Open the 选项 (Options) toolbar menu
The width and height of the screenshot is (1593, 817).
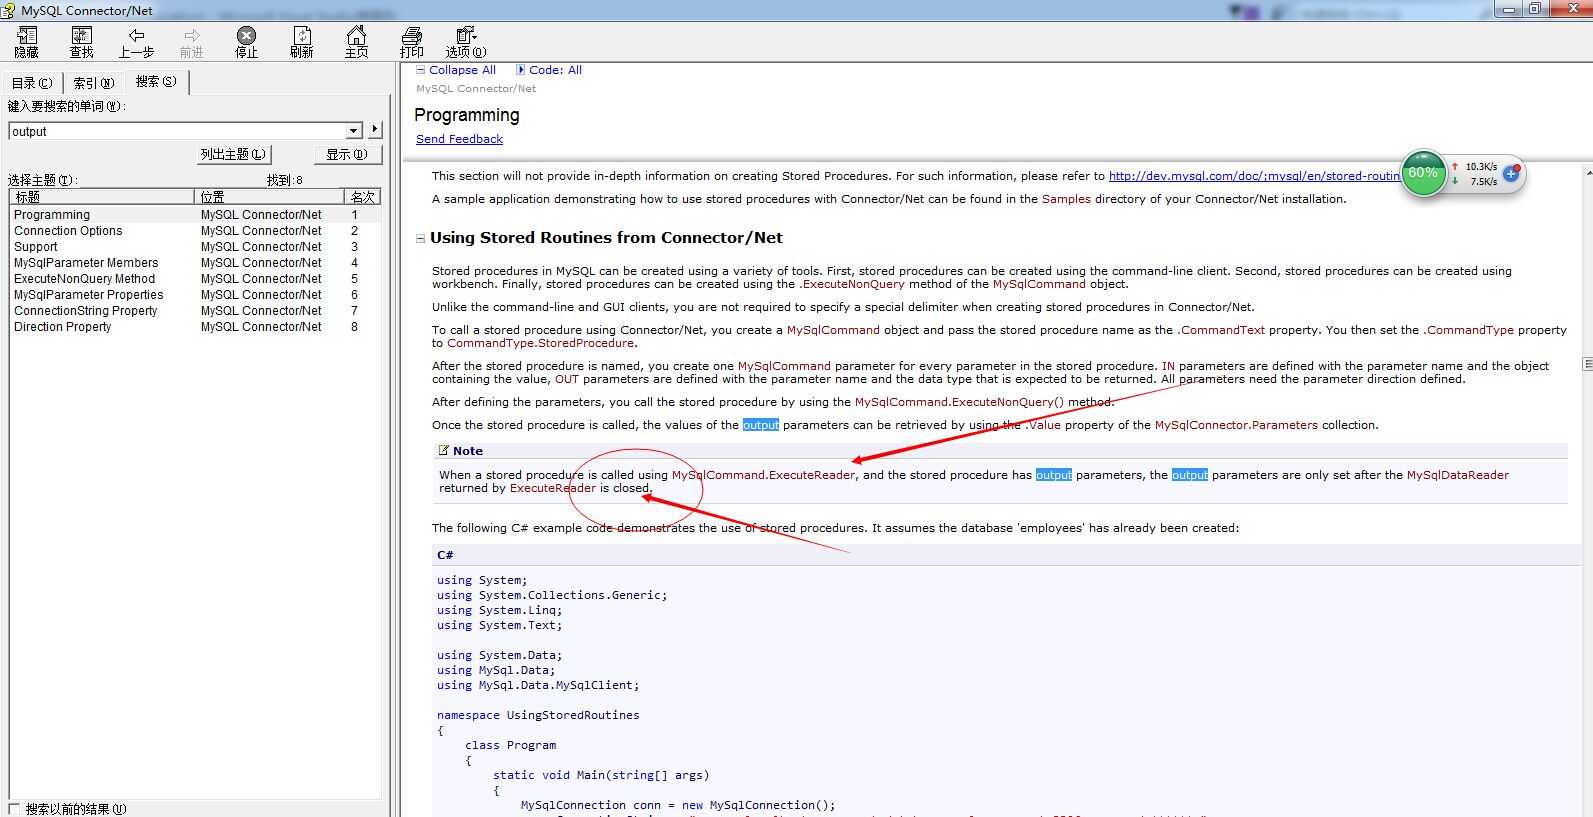tap(466, 42)
